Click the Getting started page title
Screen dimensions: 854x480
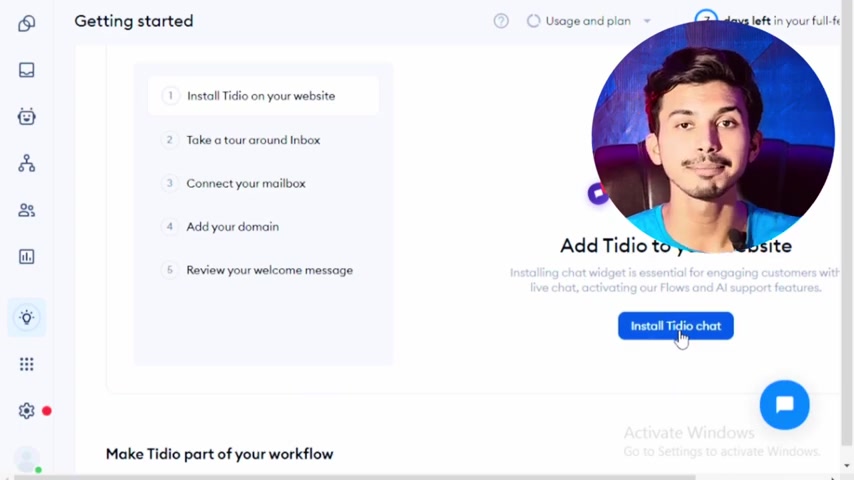[134, 21]
